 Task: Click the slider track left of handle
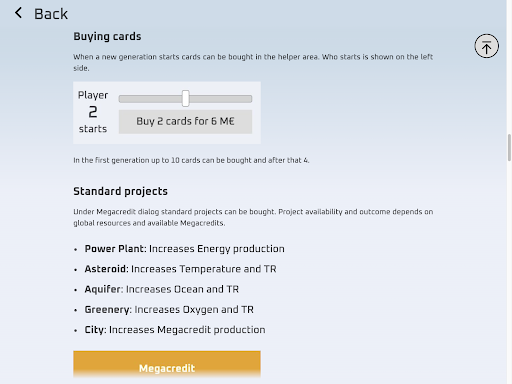pyautogui.click(x=150, y=99)
